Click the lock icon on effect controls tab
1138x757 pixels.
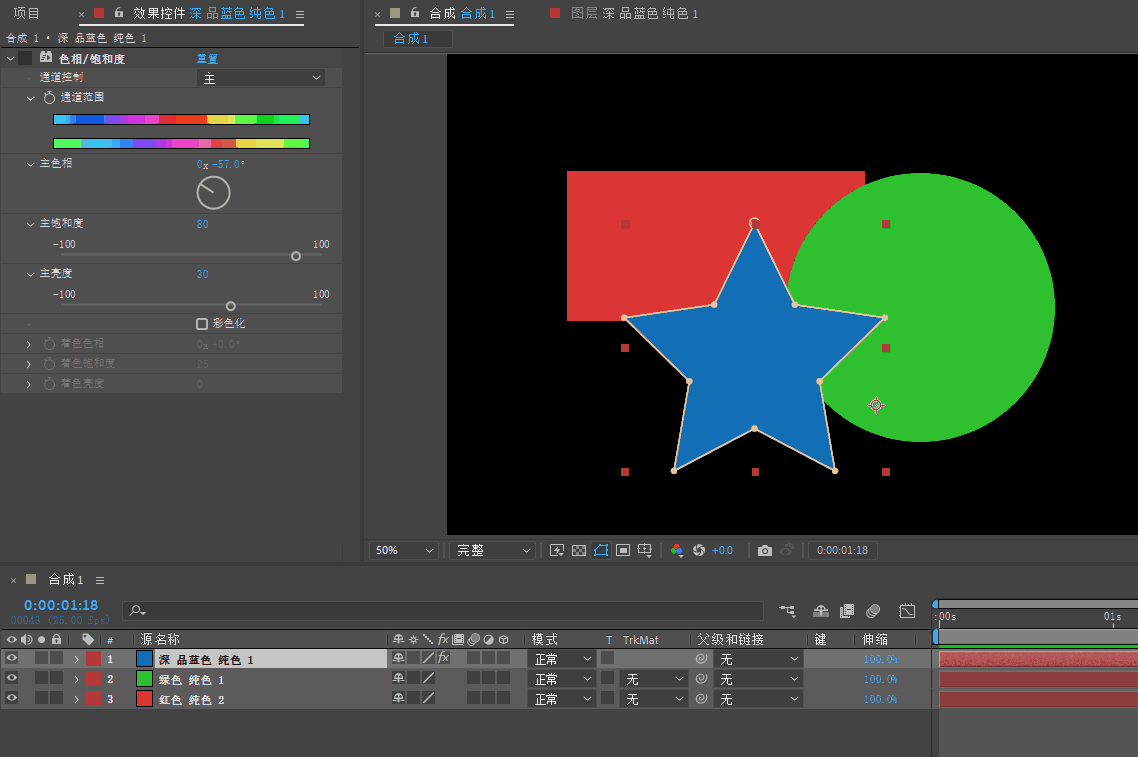(x=119, y=12)
